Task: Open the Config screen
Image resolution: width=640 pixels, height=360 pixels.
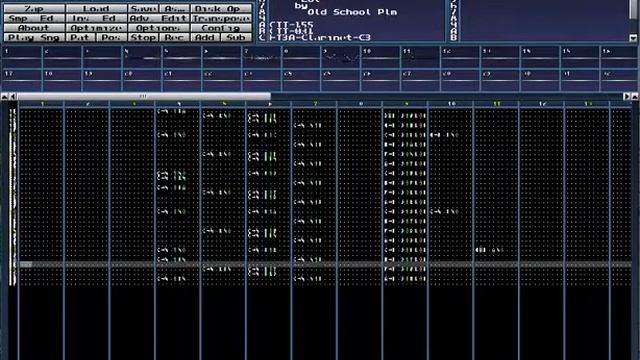Action: [221, 28]
